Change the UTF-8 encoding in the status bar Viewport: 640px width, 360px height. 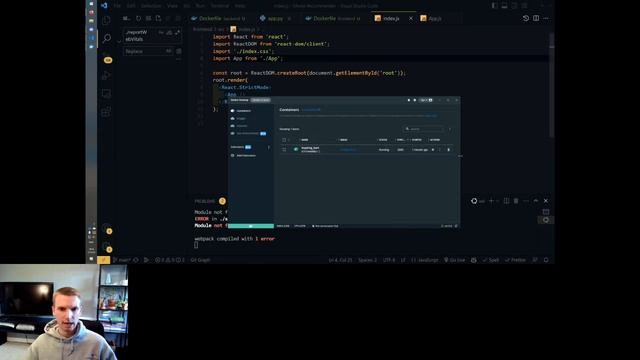[x=389, y=260]
